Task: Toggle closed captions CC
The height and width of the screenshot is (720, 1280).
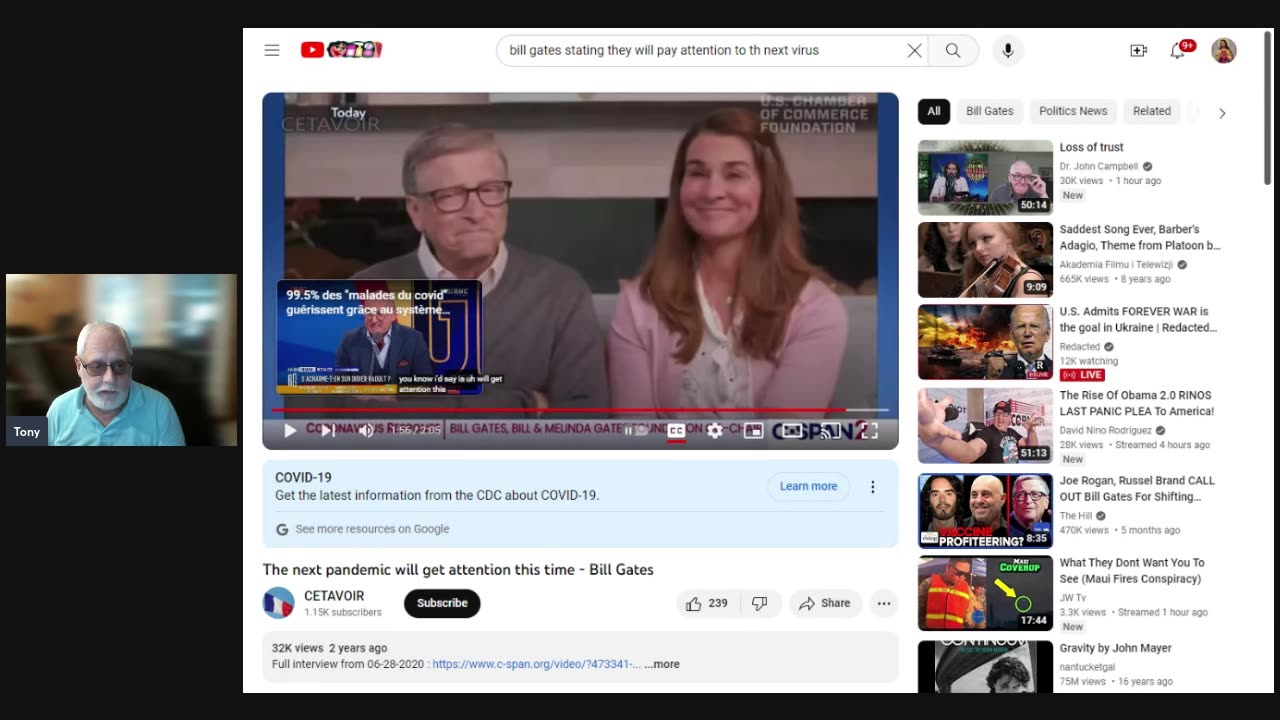Action: pyautogui.click(x=676, y=430)
